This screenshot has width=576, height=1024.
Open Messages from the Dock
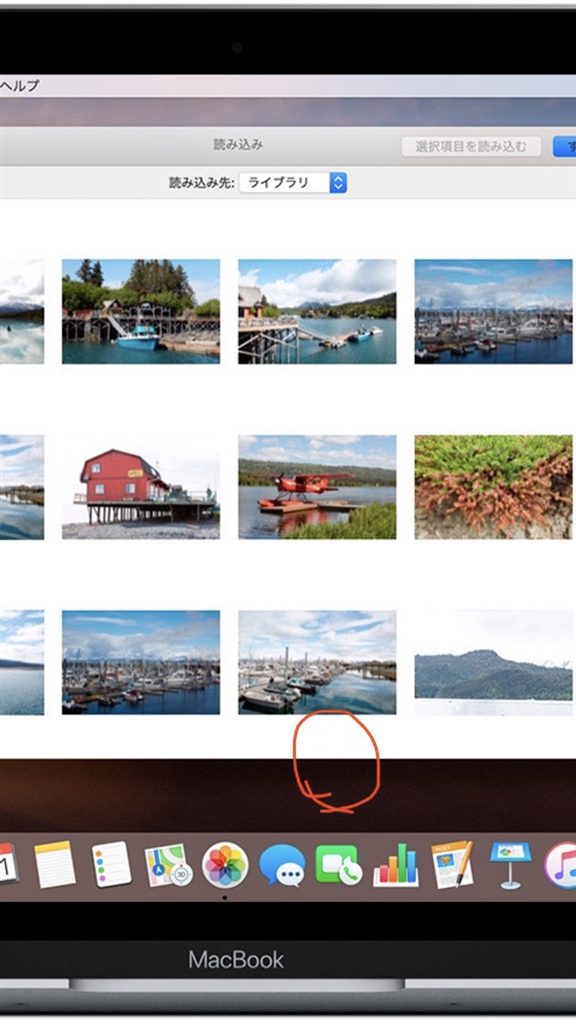tap(281, 866)
